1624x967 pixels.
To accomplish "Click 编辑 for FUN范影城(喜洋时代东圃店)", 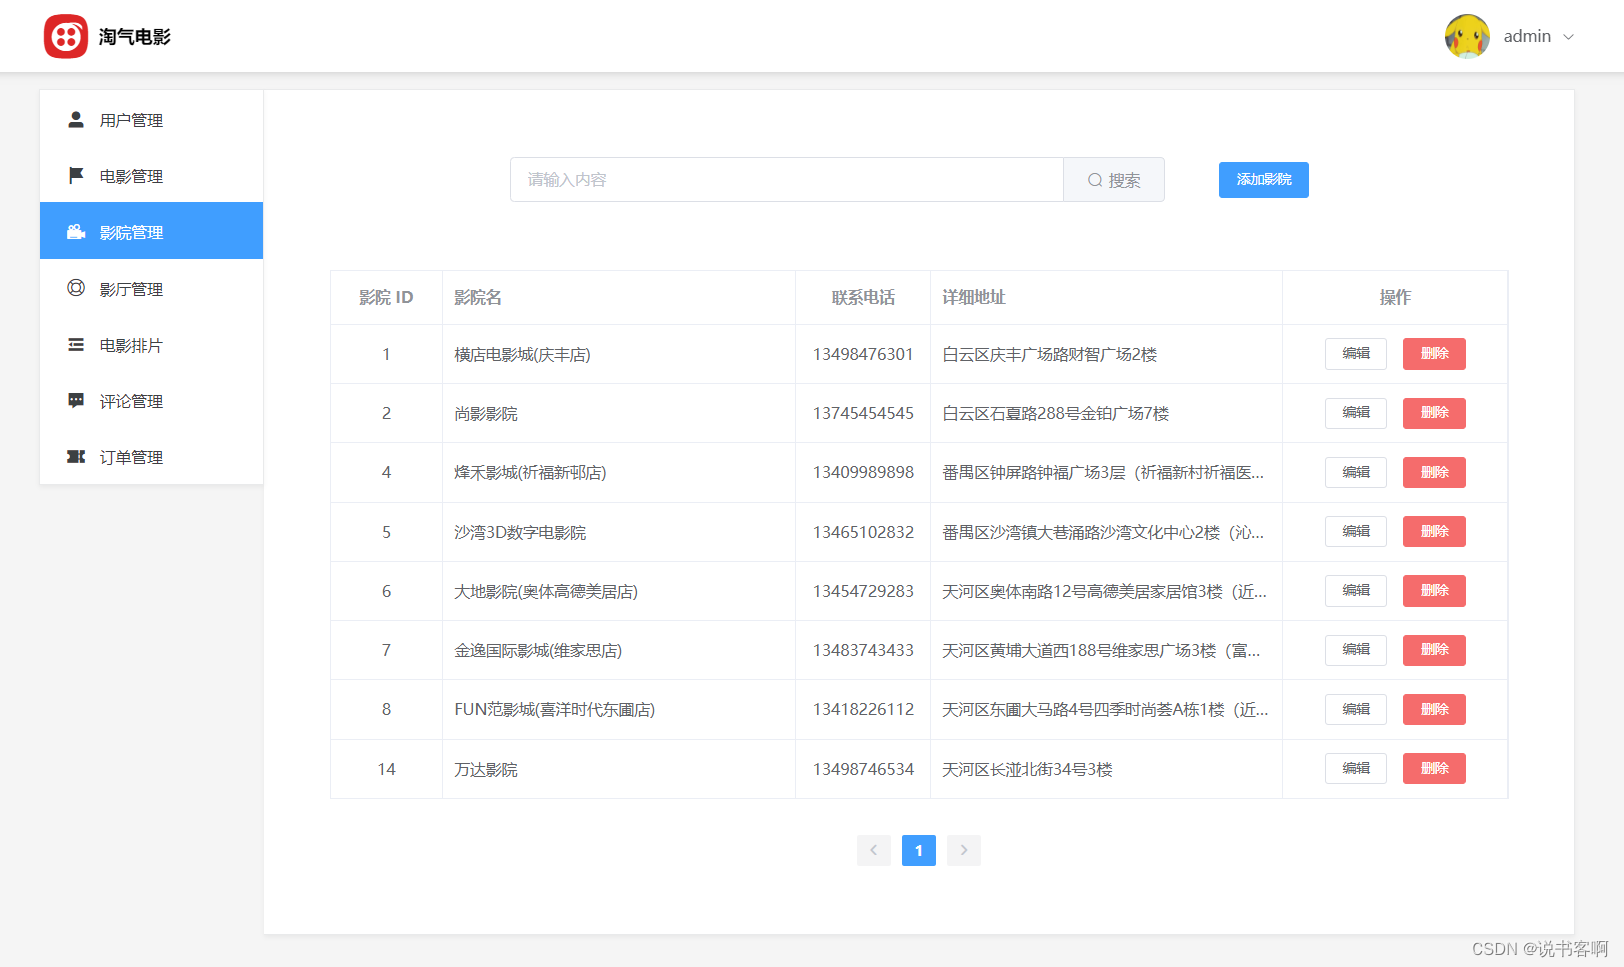I will (1356, 709).
